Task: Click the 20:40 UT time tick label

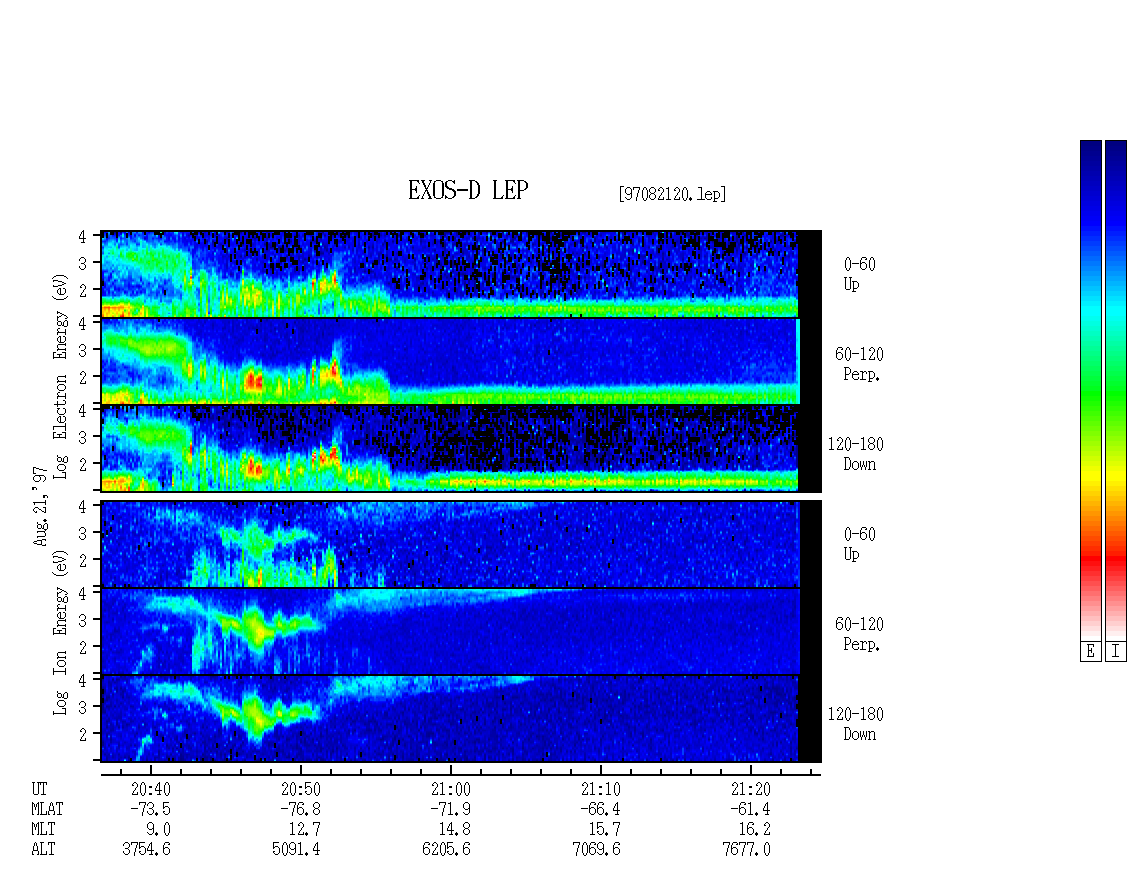Action: click(x=151, y=789)
